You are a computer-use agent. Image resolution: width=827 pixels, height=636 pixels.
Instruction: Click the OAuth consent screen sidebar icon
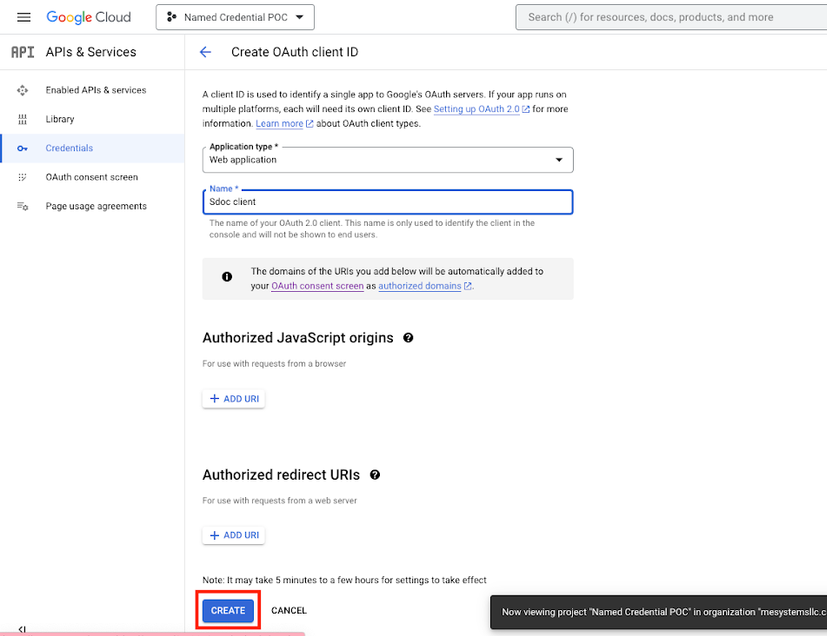(22, 177)
